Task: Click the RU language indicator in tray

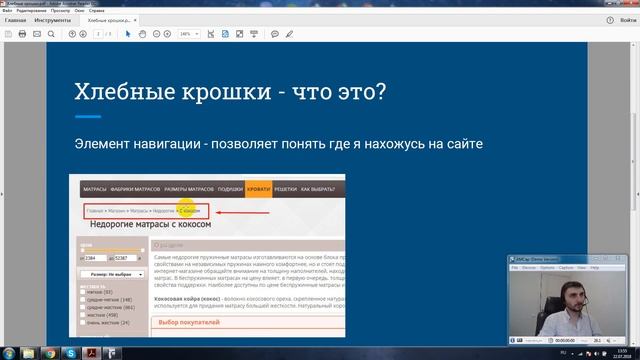Action: click(564, 353)
